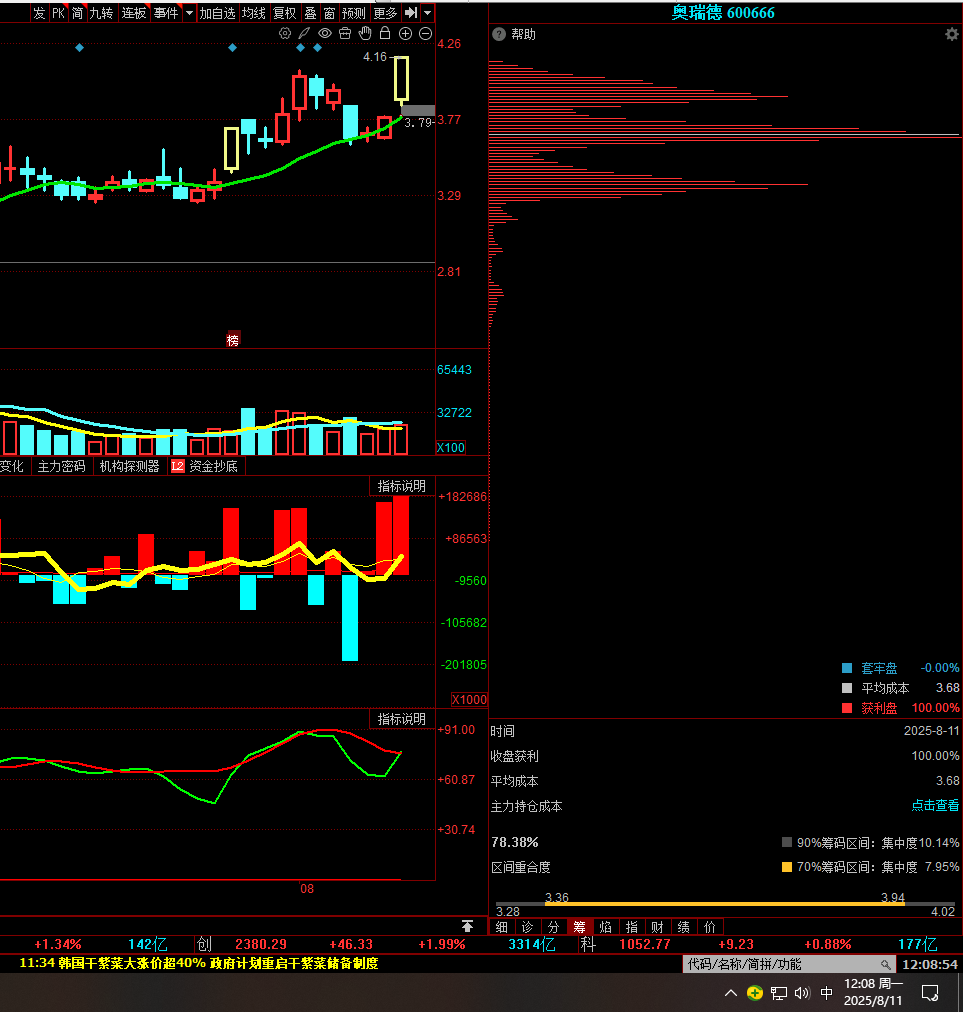Select the 财 finance tab

coord(658,927)
